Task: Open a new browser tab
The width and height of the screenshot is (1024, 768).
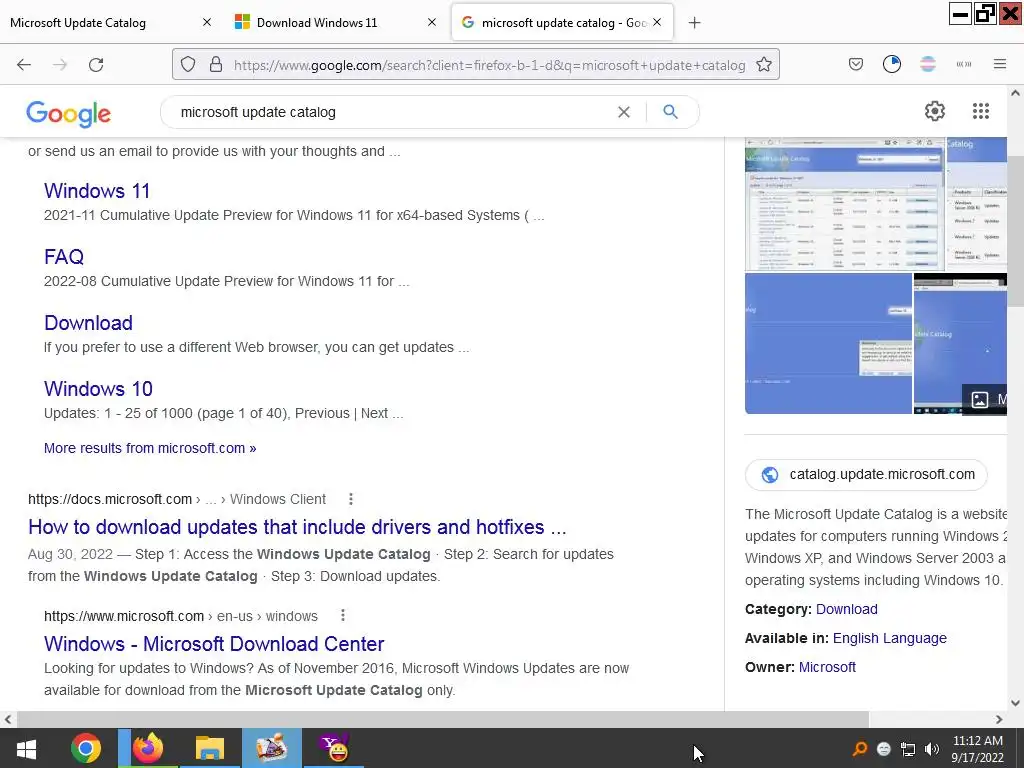Action: click(694, 23)
